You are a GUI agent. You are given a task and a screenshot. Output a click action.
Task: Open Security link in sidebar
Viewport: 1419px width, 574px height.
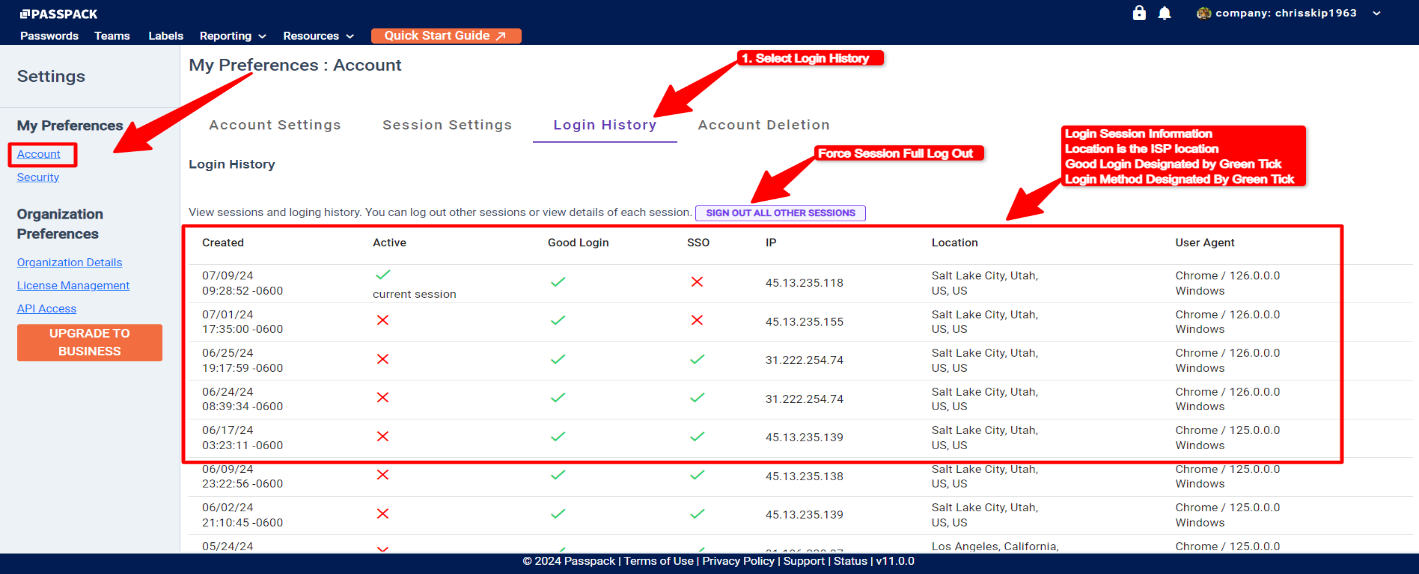38,177
